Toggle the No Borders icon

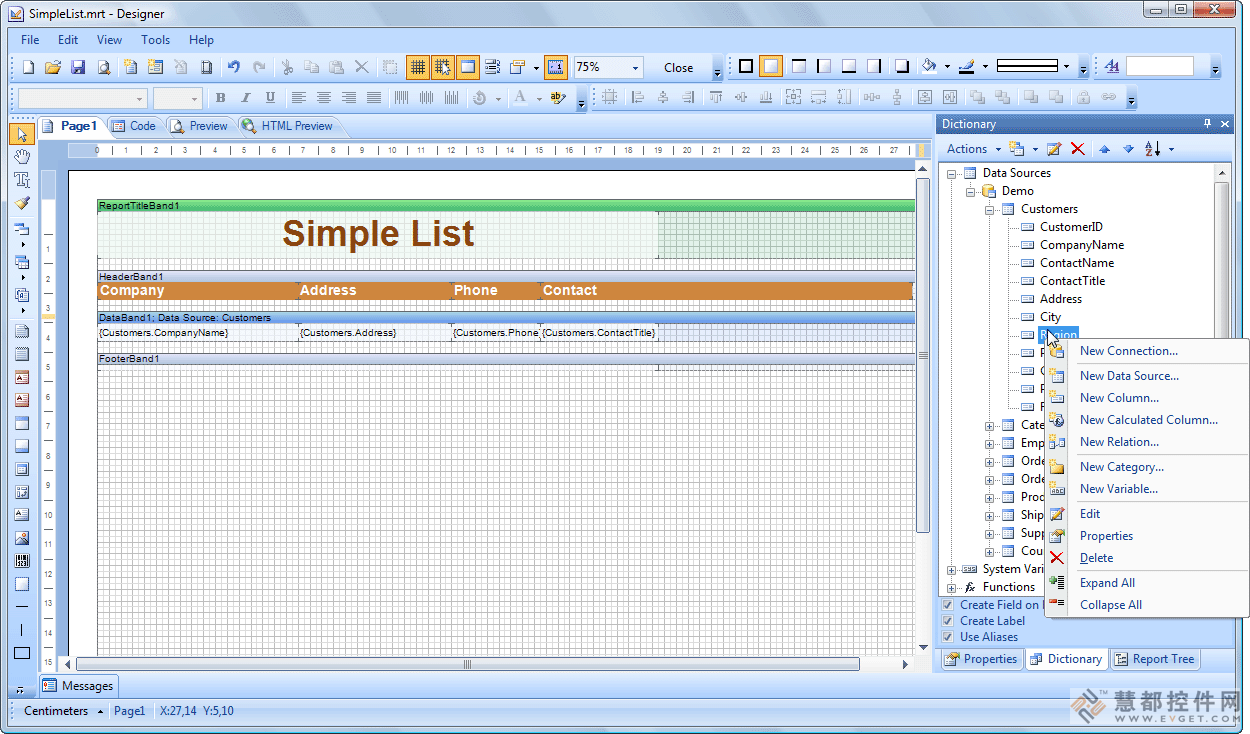[x=771, y=67]
